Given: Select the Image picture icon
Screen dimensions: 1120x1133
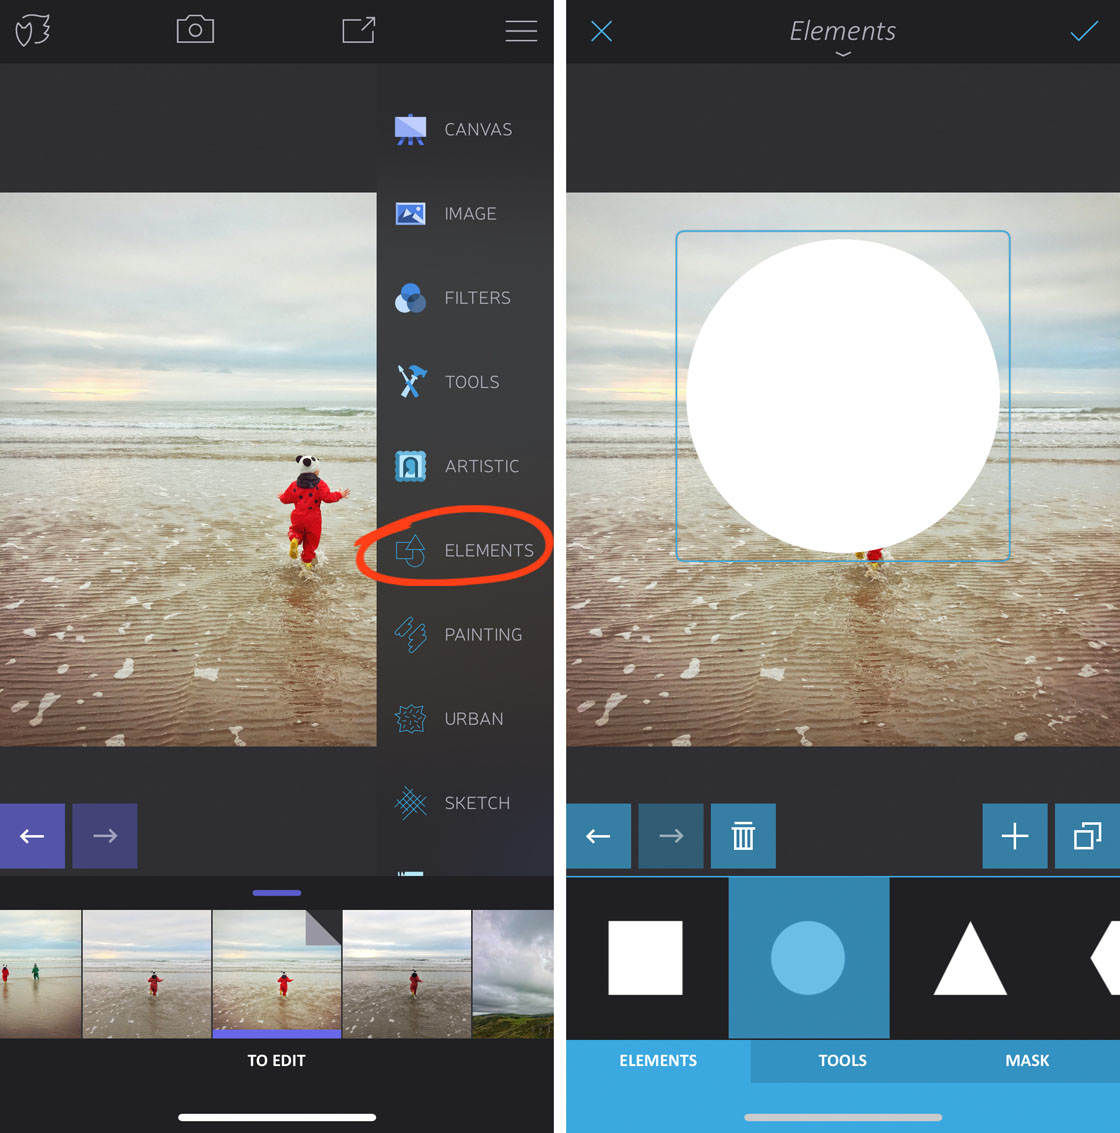Looking at the screenshot, I should [x=410, y=214].
